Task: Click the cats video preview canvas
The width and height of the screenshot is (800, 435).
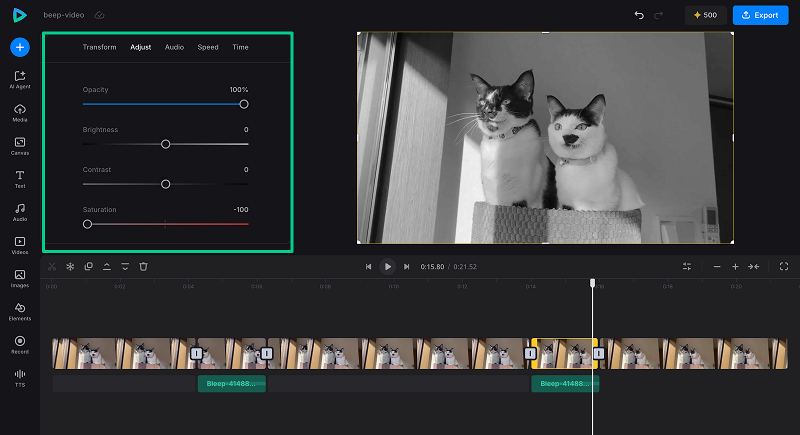Action: 545,138
